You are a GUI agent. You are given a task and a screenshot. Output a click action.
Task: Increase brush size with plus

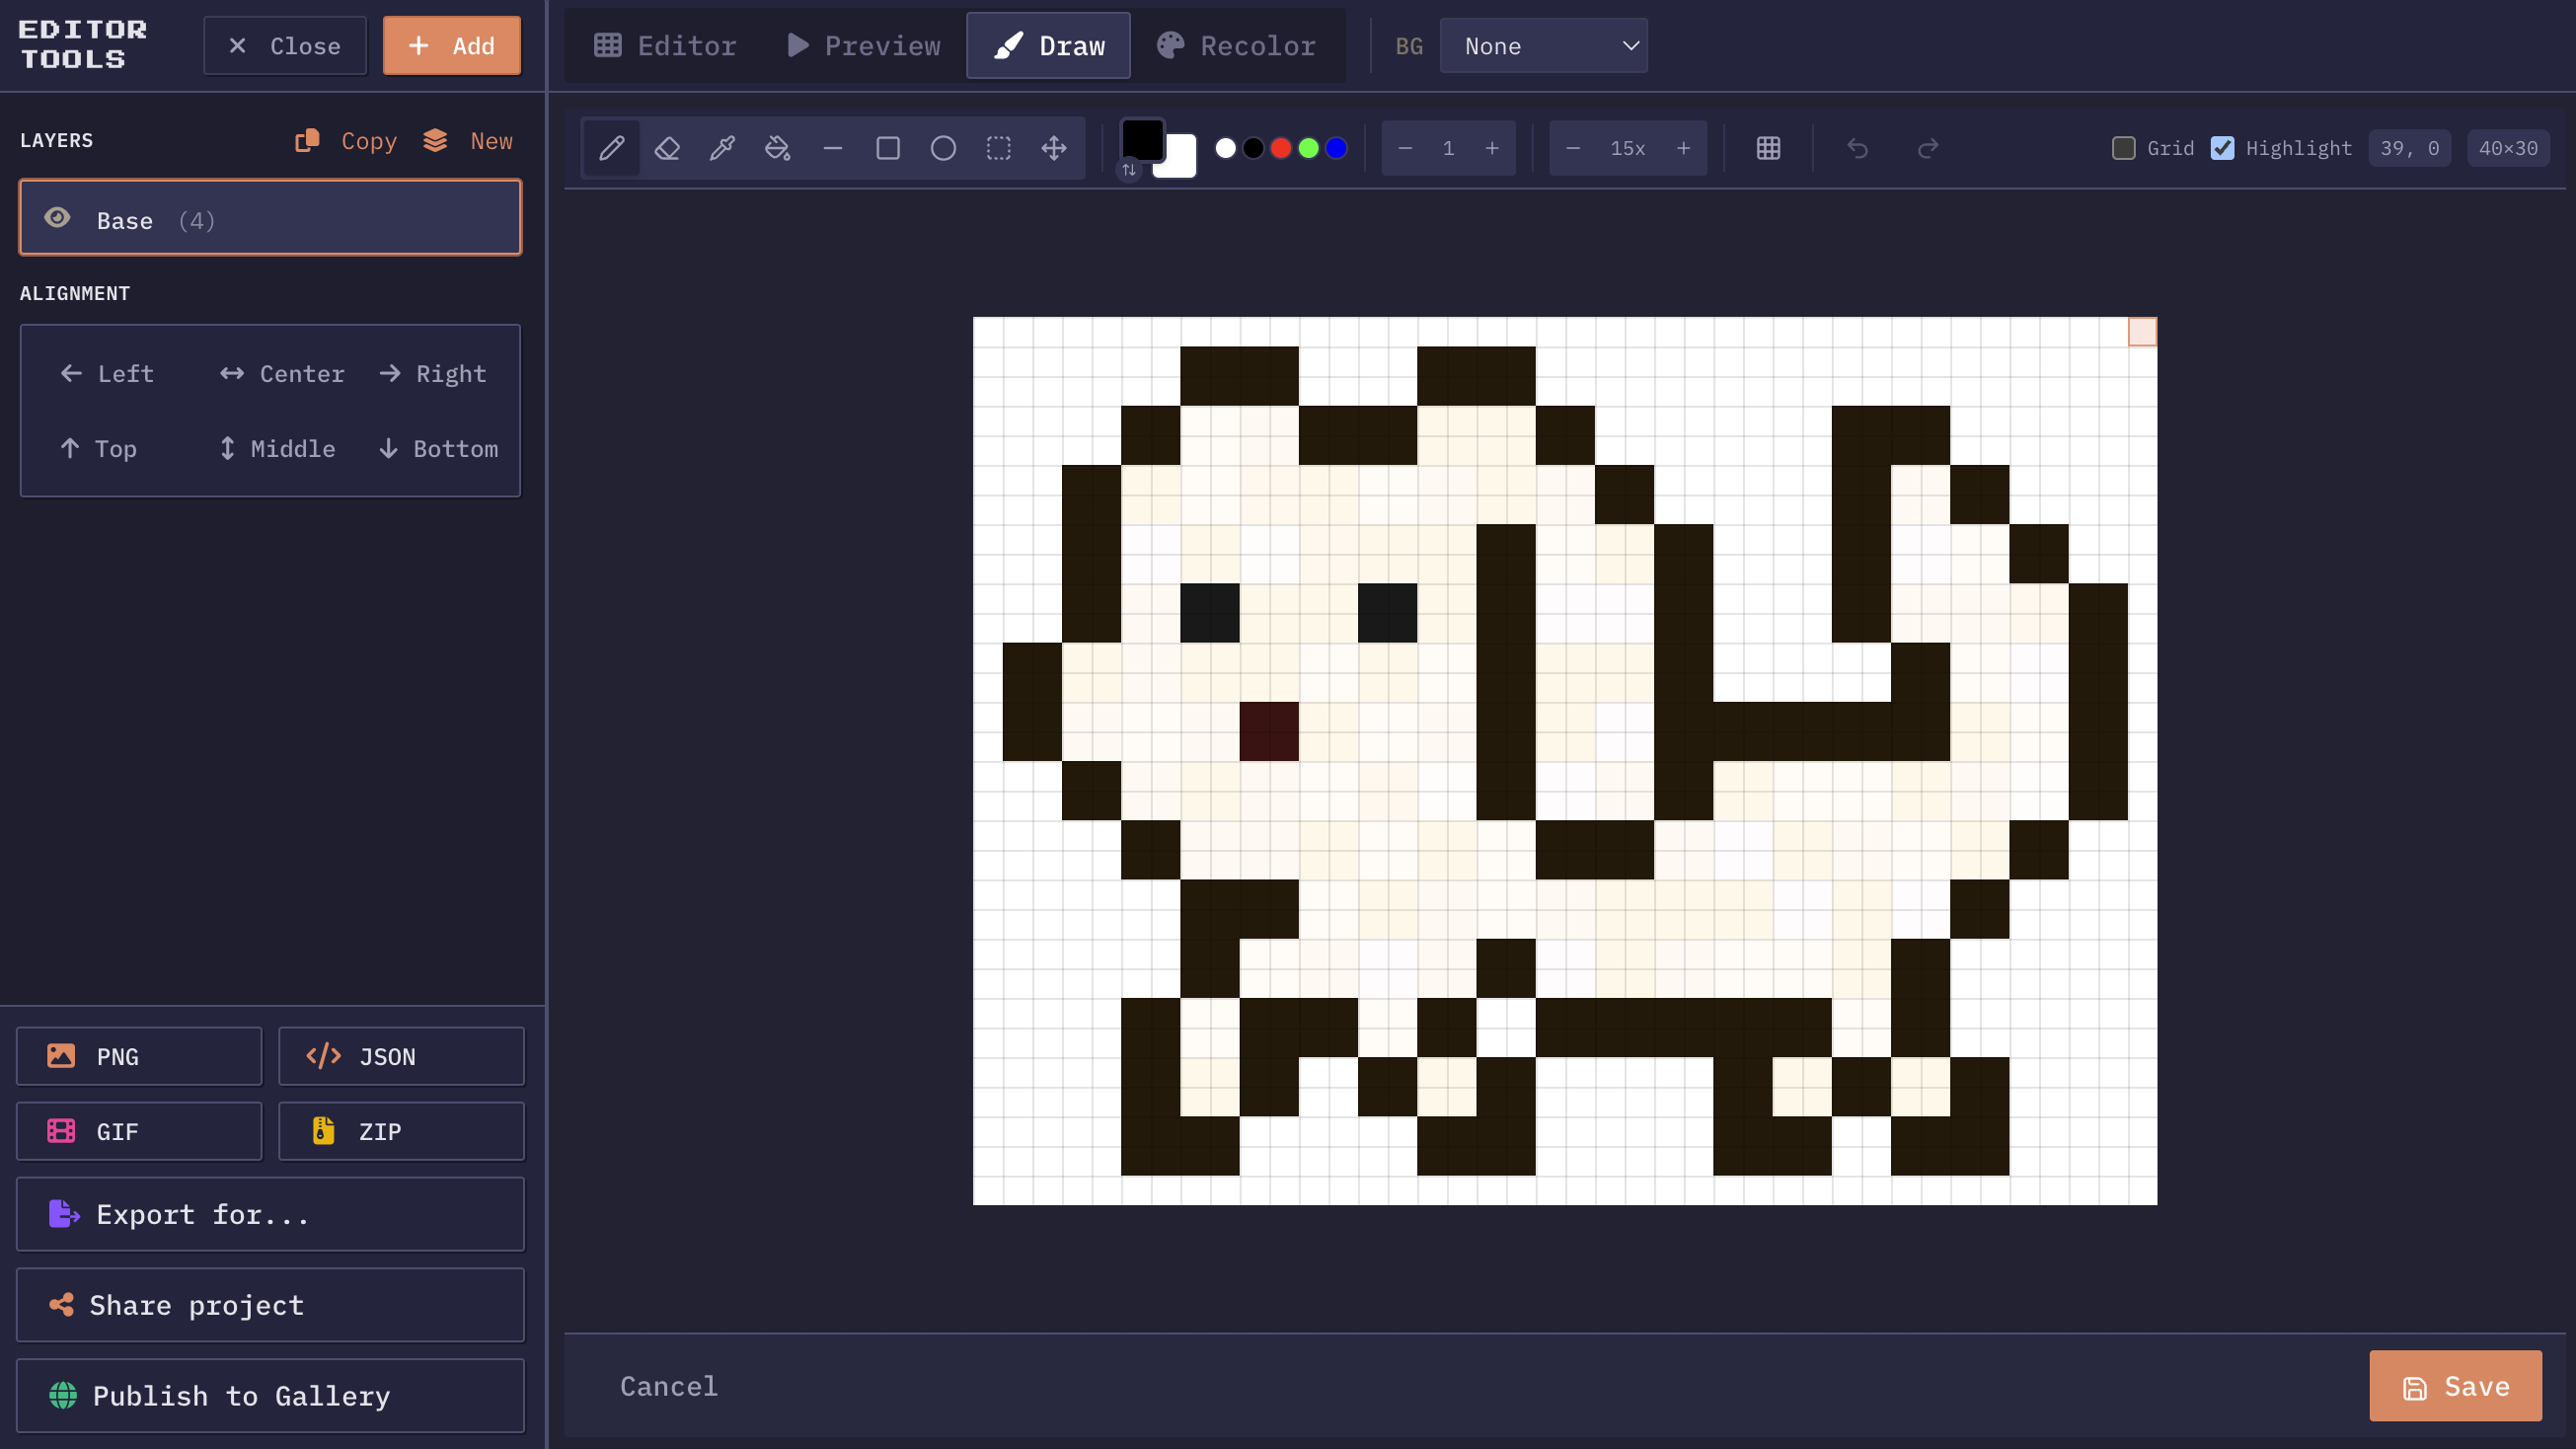[1492, 148]
